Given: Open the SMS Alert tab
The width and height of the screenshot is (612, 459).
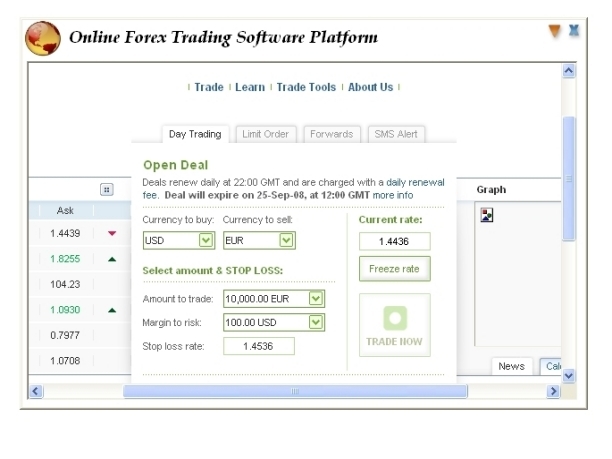Looking at the screenshot, I should coord(396,134).
